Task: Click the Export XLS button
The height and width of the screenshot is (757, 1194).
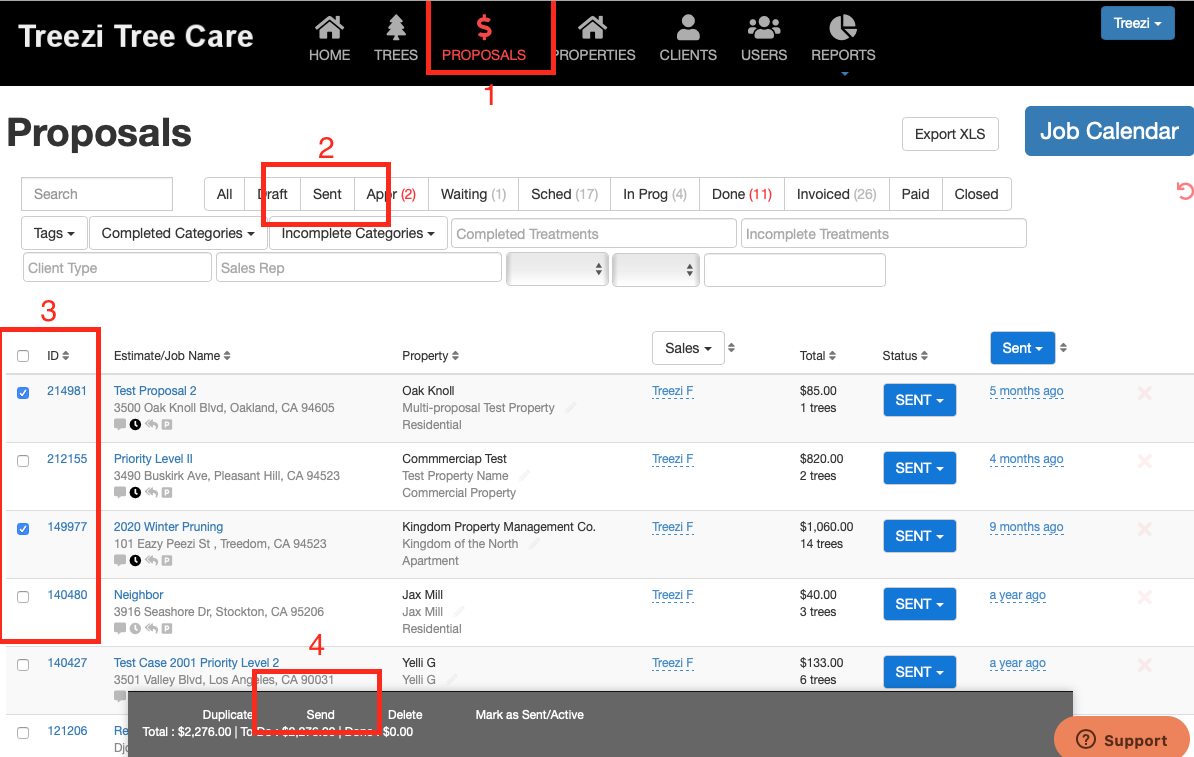Action: pyautogui.click(x=949, y=134)
